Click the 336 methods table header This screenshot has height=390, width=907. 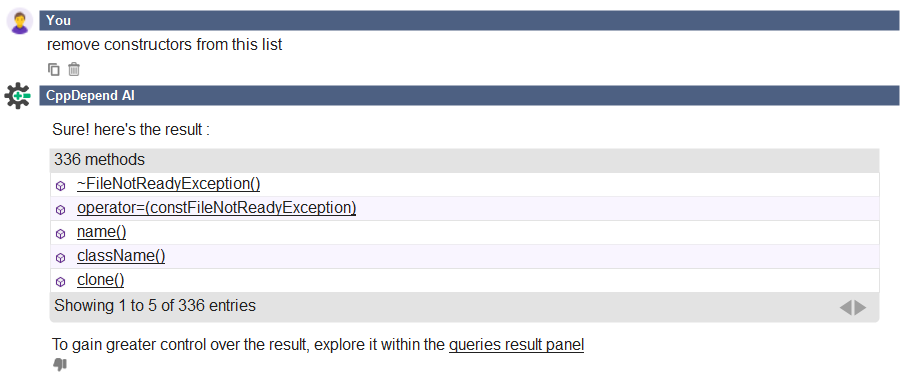pyautogui.click(x=464, y=160)
